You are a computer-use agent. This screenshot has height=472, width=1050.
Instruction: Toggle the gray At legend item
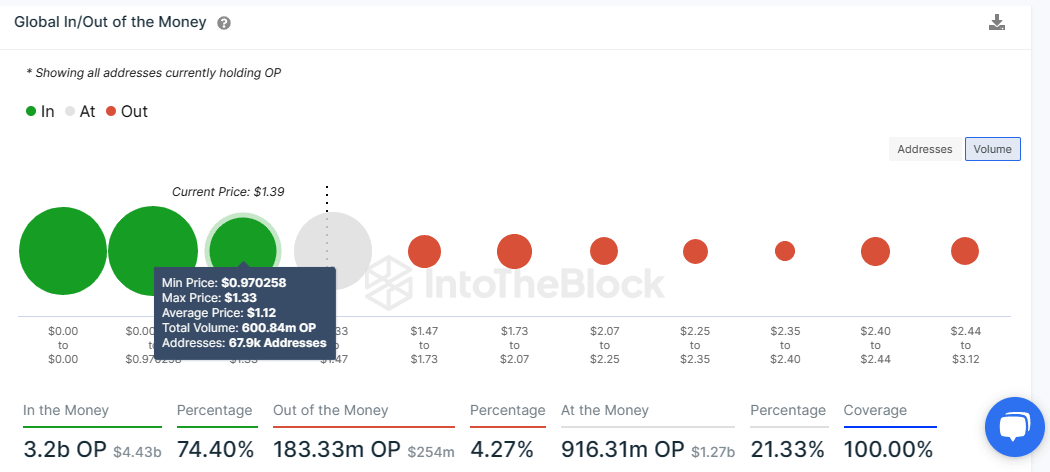coord(80,112)
